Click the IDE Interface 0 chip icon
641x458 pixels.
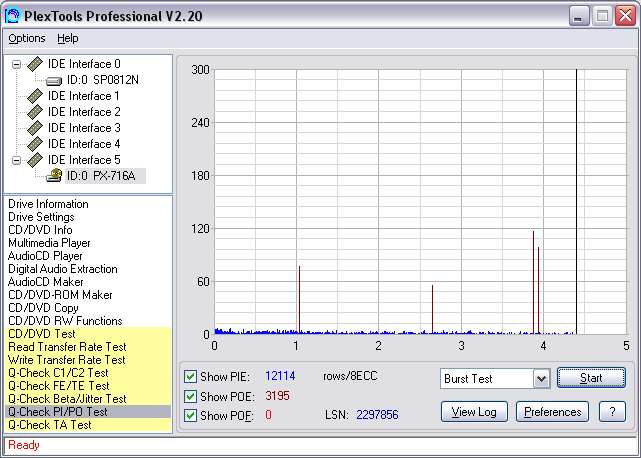(x=35, y=64)
